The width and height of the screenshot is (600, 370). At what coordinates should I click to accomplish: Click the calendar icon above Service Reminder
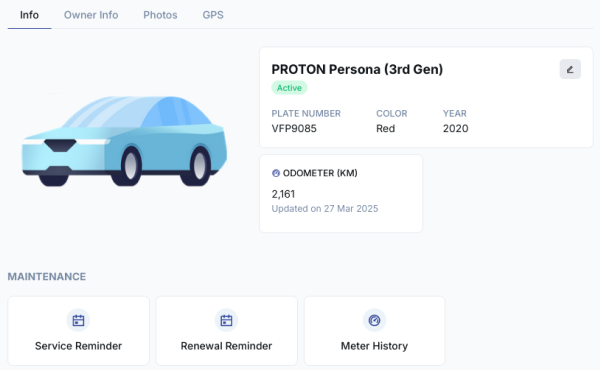[x=78, y=320]
